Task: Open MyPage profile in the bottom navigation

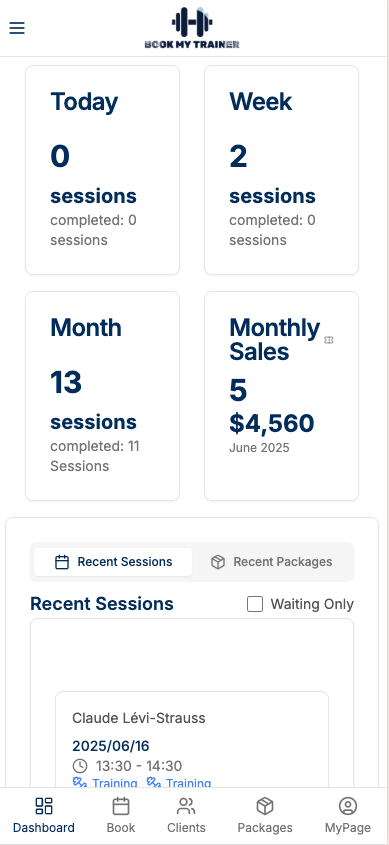Action: [x=348, y=816]
